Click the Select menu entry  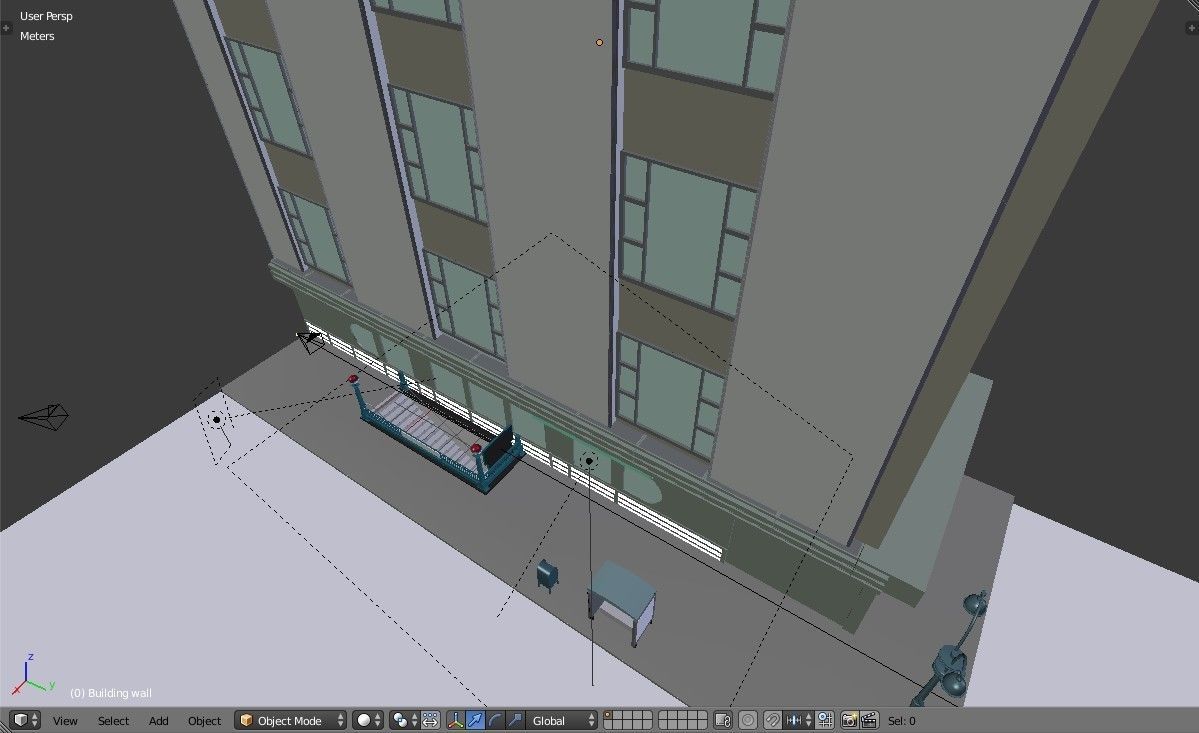tap(113, 720)
